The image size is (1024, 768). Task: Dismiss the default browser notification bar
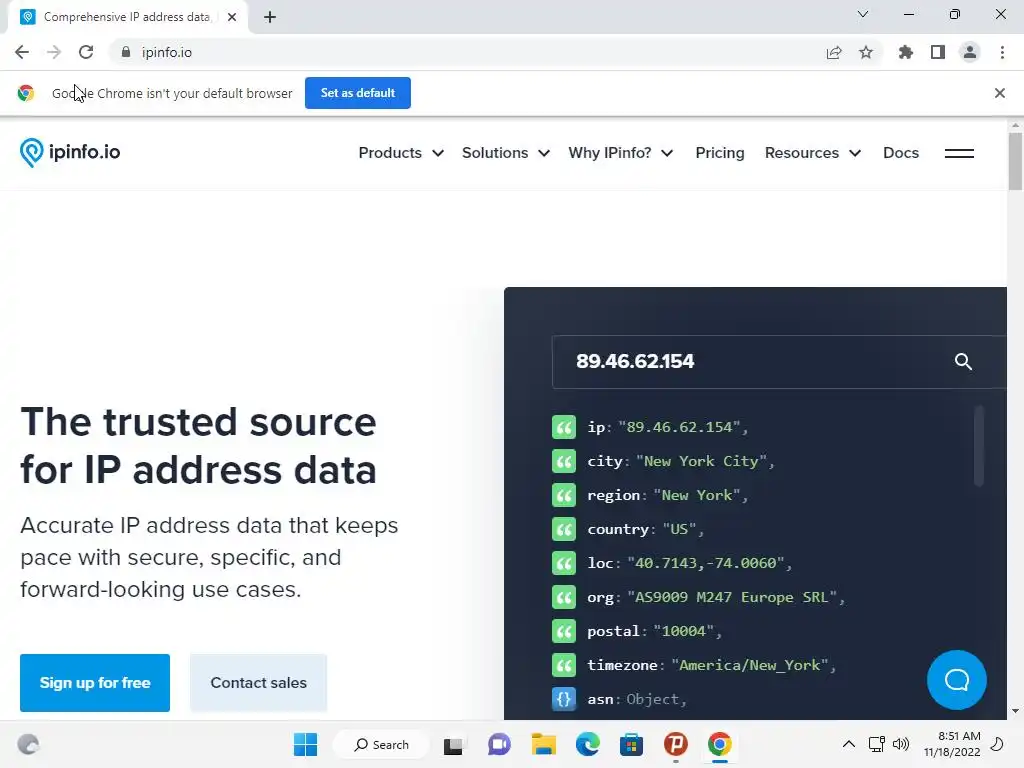click(1000, 93)
